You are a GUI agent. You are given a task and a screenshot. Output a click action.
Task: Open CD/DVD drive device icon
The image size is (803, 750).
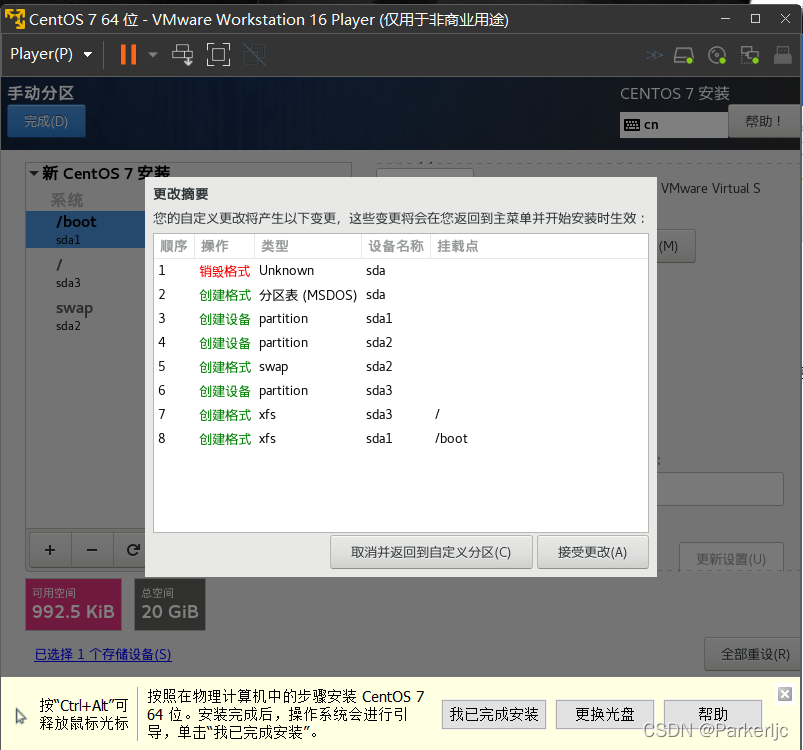pyautogui.click(x=717, y=55)
